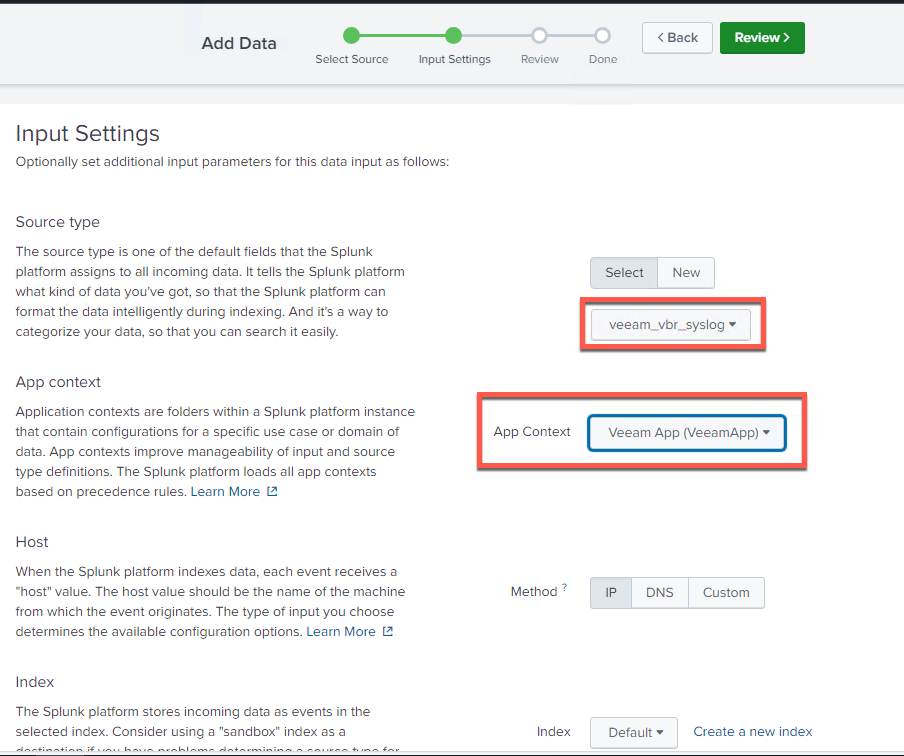Choose Select mode for source type
This screenshot has height=756, width=904.
(624, 273)
